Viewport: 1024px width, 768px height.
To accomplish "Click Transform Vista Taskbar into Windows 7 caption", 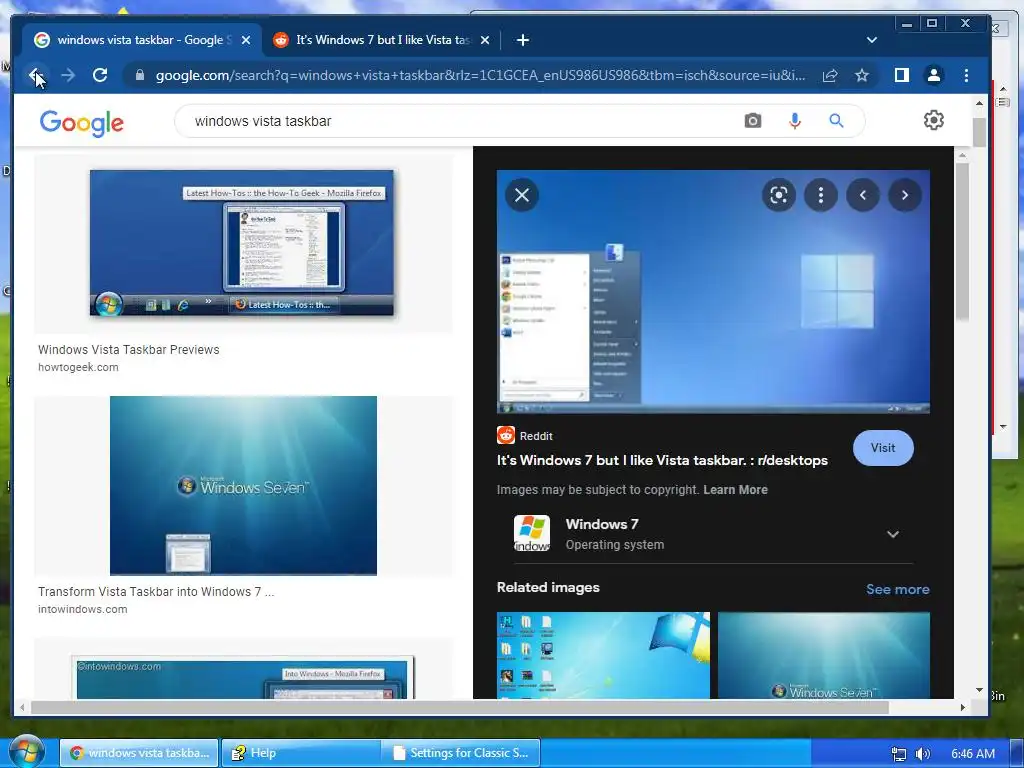I will click(x=156, y=592).
